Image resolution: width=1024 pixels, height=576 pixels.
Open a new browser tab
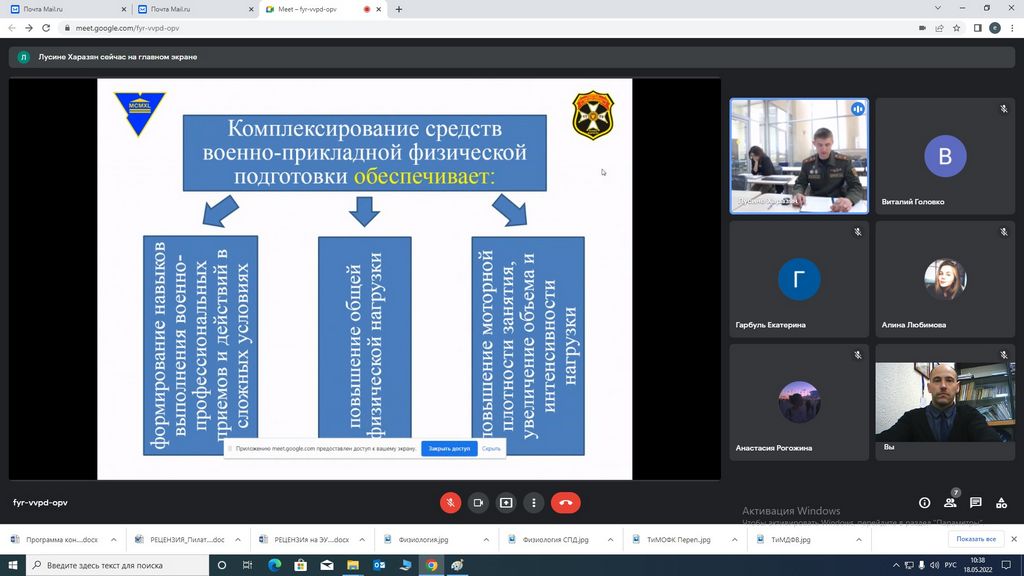(399, 9)
